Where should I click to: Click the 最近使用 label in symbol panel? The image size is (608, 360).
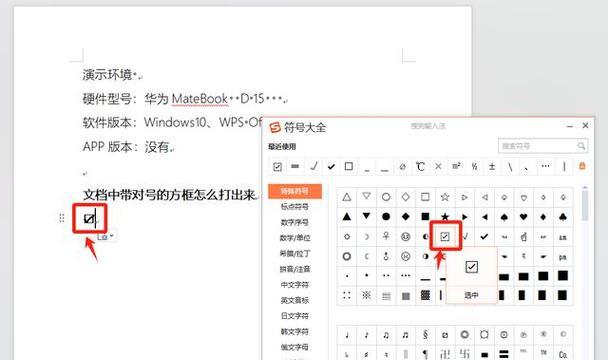pos(282,147)
